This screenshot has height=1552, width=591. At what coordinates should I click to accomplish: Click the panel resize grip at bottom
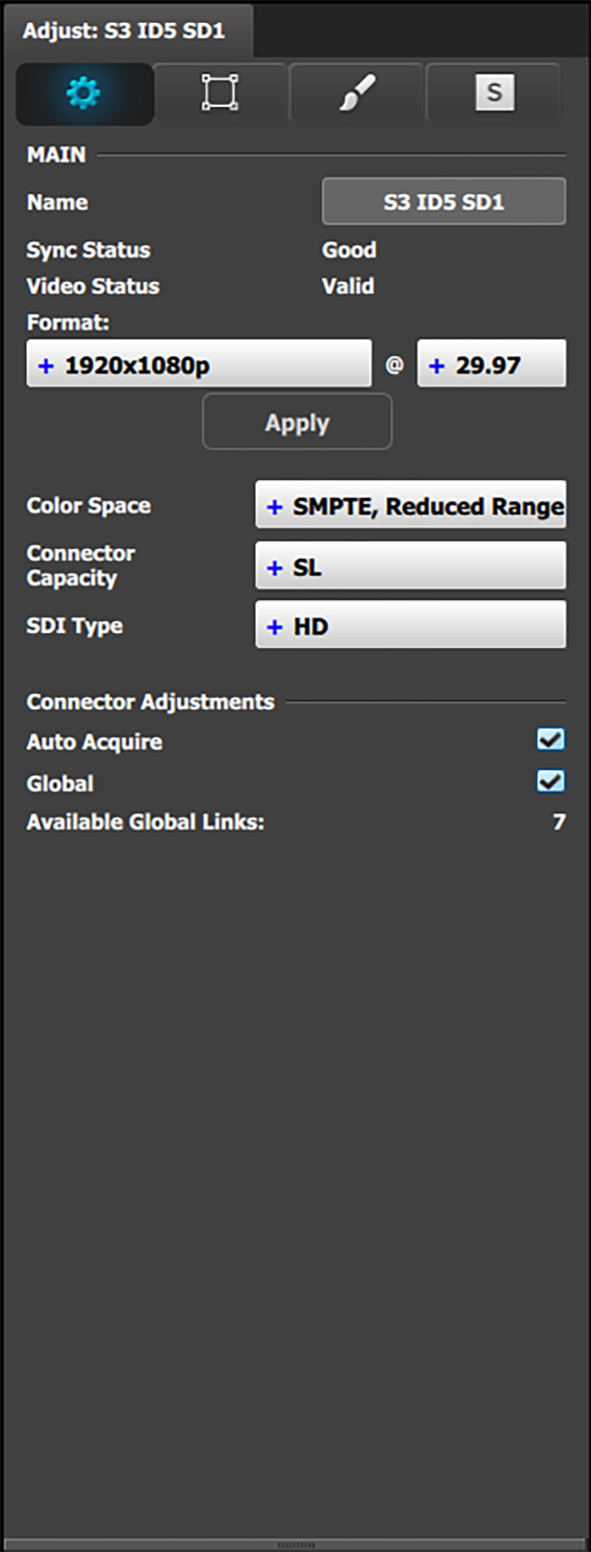pyautogui.click(x=295, y=1544)
